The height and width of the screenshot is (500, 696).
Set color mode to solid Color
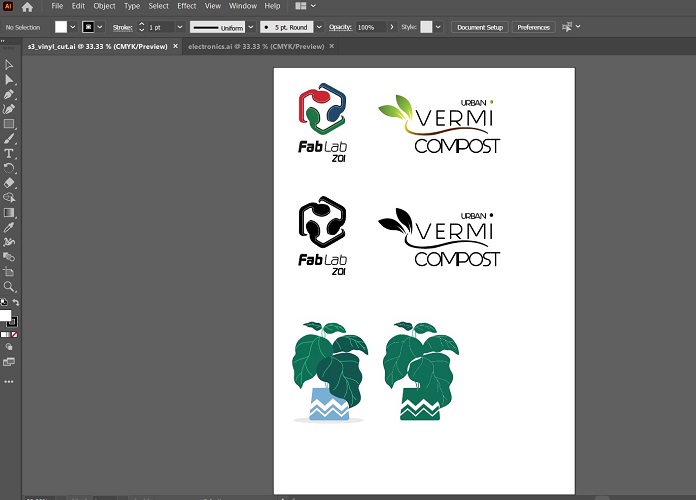(x=3, y=335)
